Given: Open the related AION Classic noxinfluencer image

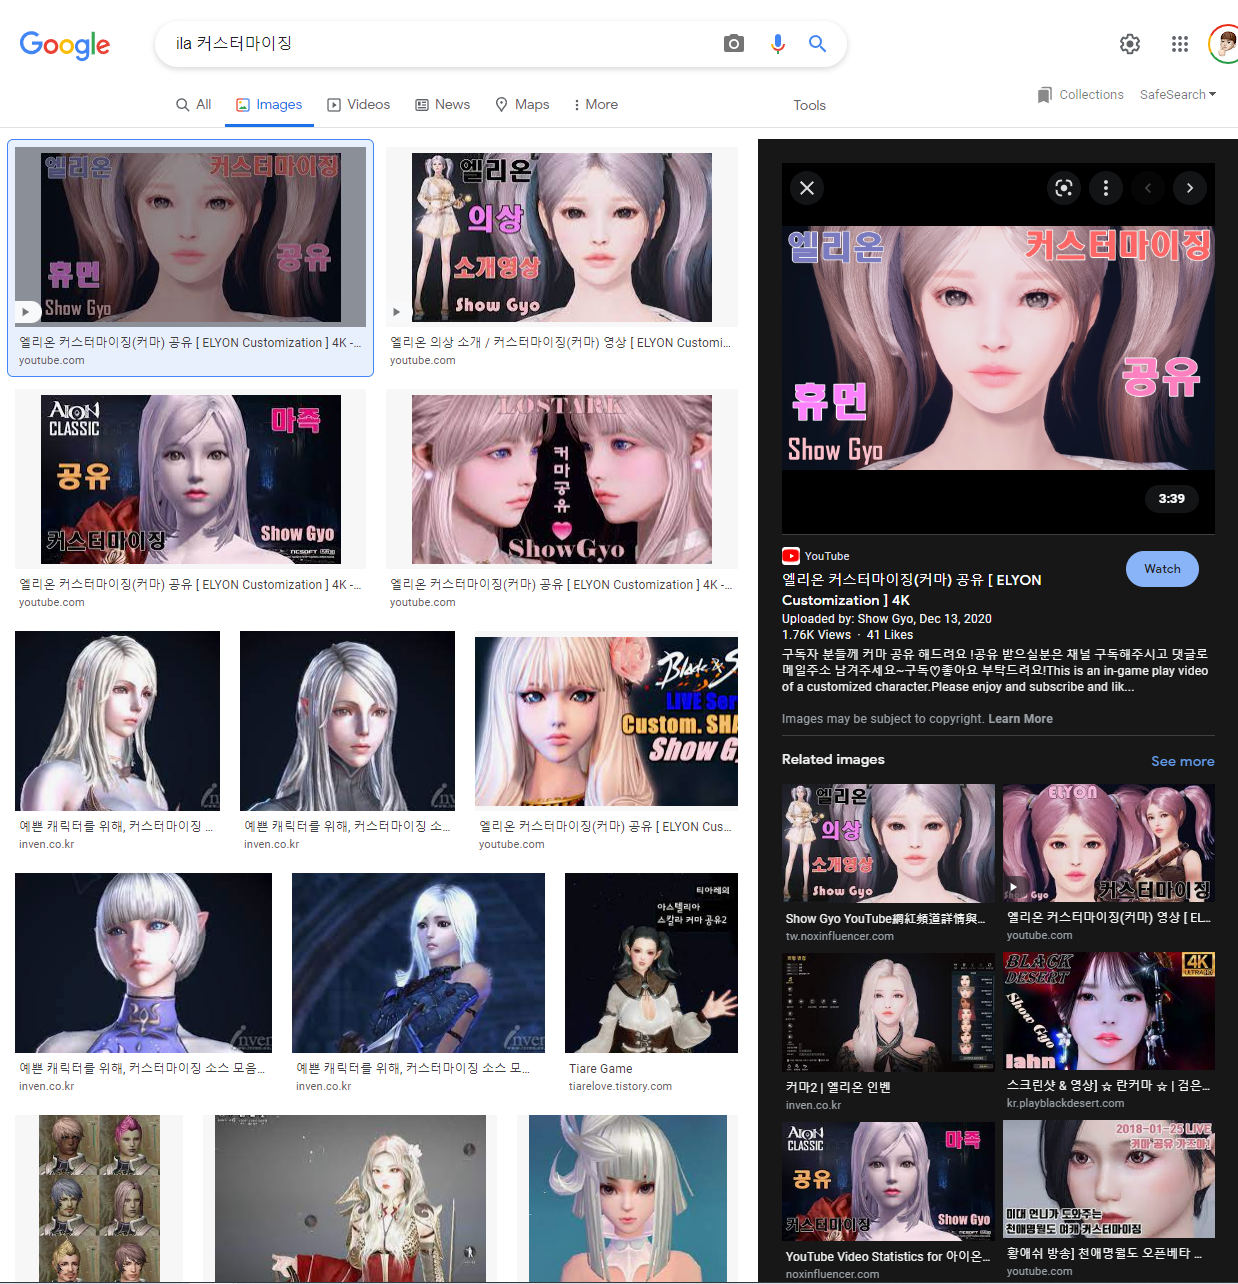Looking at the screenshot, I should [x=888, y=1181].
